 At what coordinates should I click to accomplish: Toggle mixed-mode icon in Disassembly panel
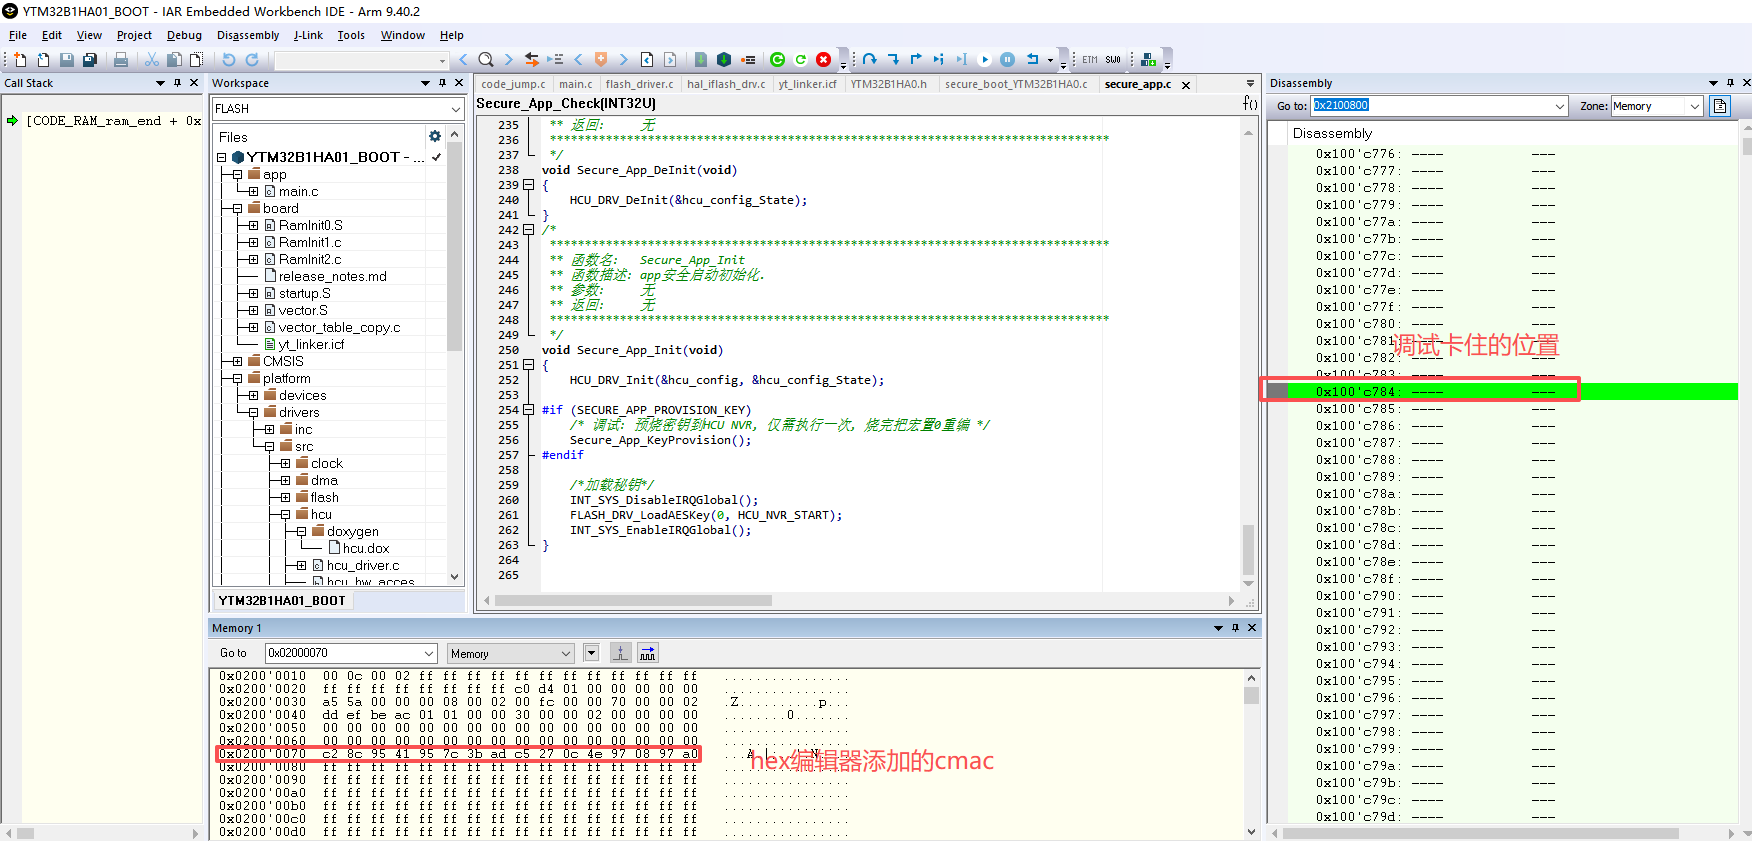click(x=1720, y=106)
